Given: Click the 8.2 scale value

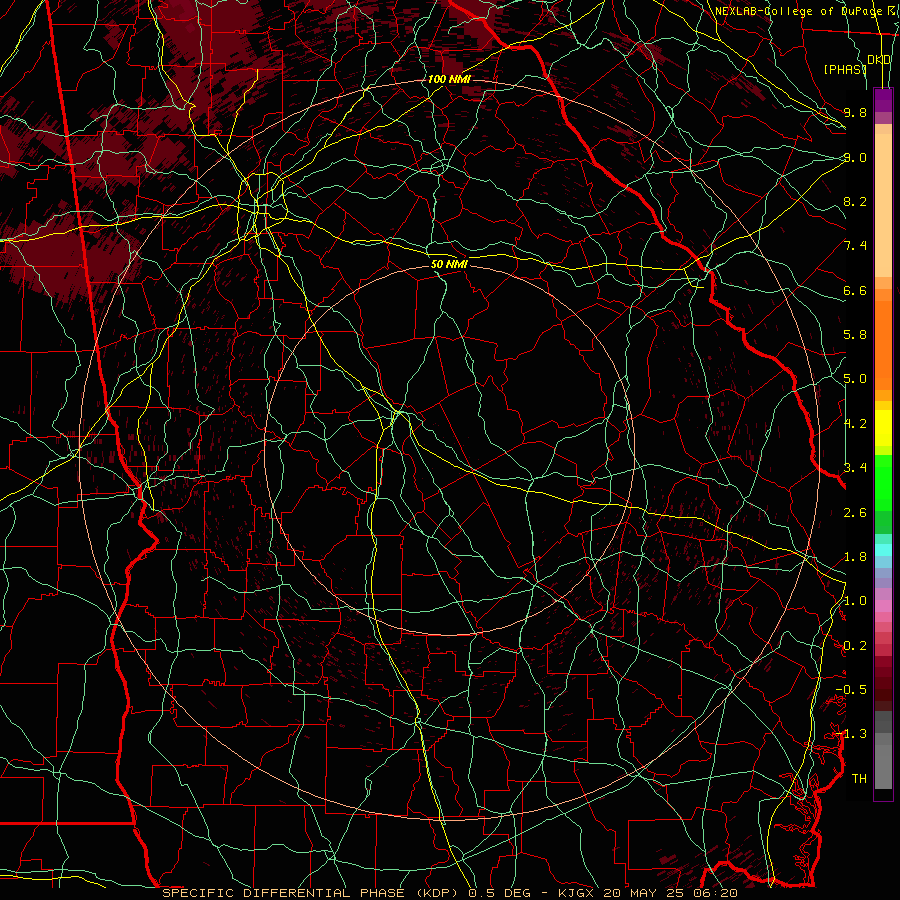Looking at the screenshot, I should [855, 201].
